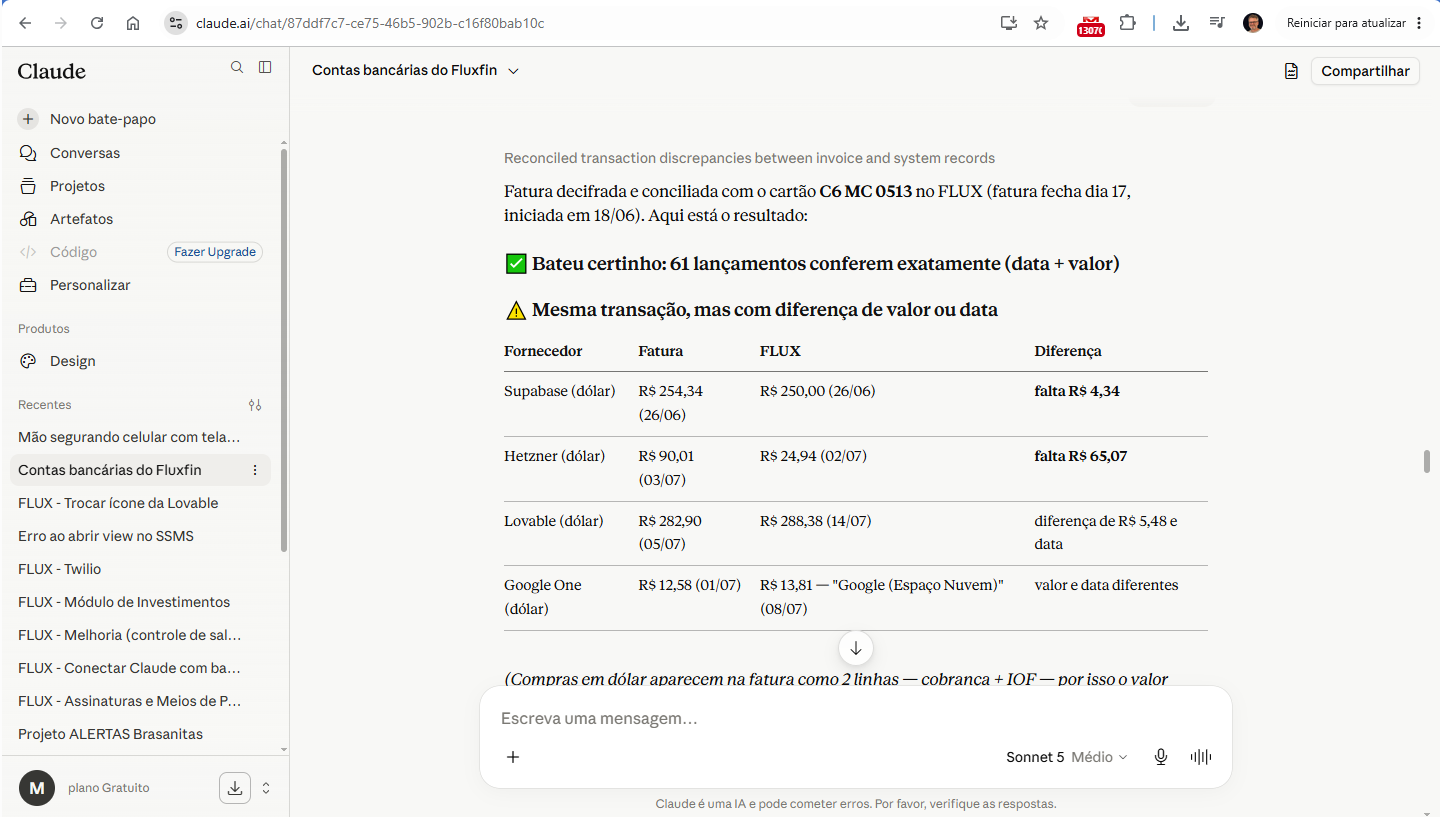Image resolution: width=1440 pixels, height=817 pixels.
Task: Open the browser home page icon
Action: tap(133, 23)
